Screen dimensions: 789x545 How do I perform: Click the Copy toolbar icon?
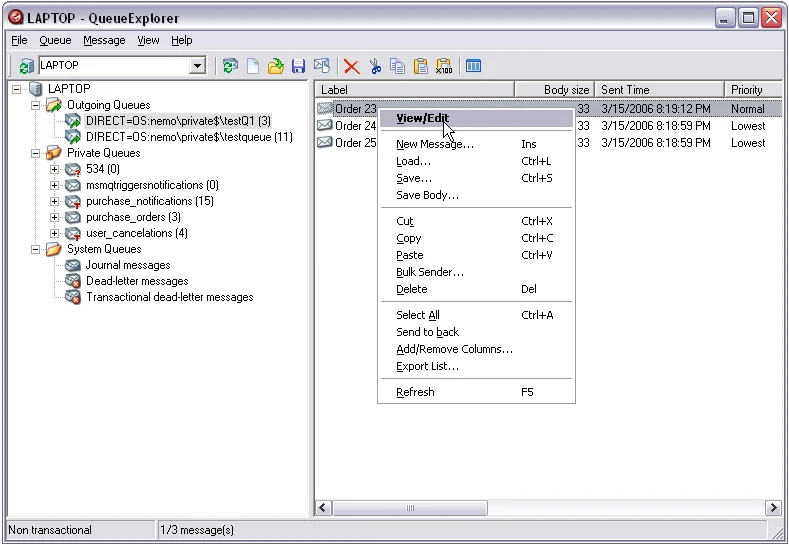click(x=398, y=66)
